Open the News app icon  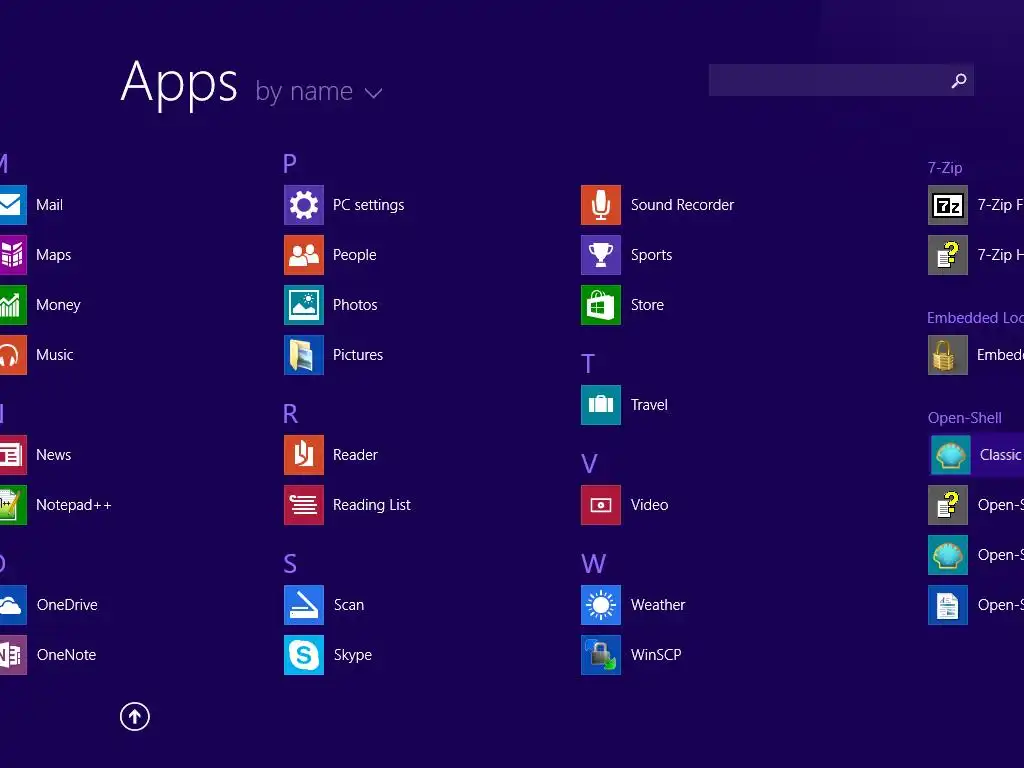click(x=13, y=455)
